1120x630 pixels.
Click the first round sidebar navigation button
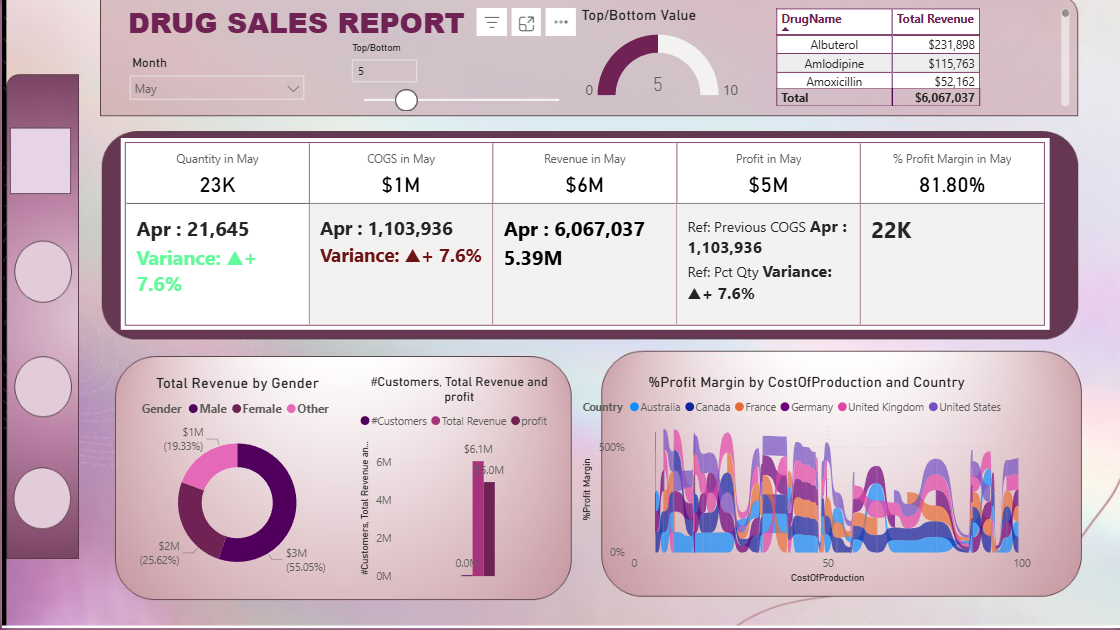pyautogui.click(x=43, y=271)
